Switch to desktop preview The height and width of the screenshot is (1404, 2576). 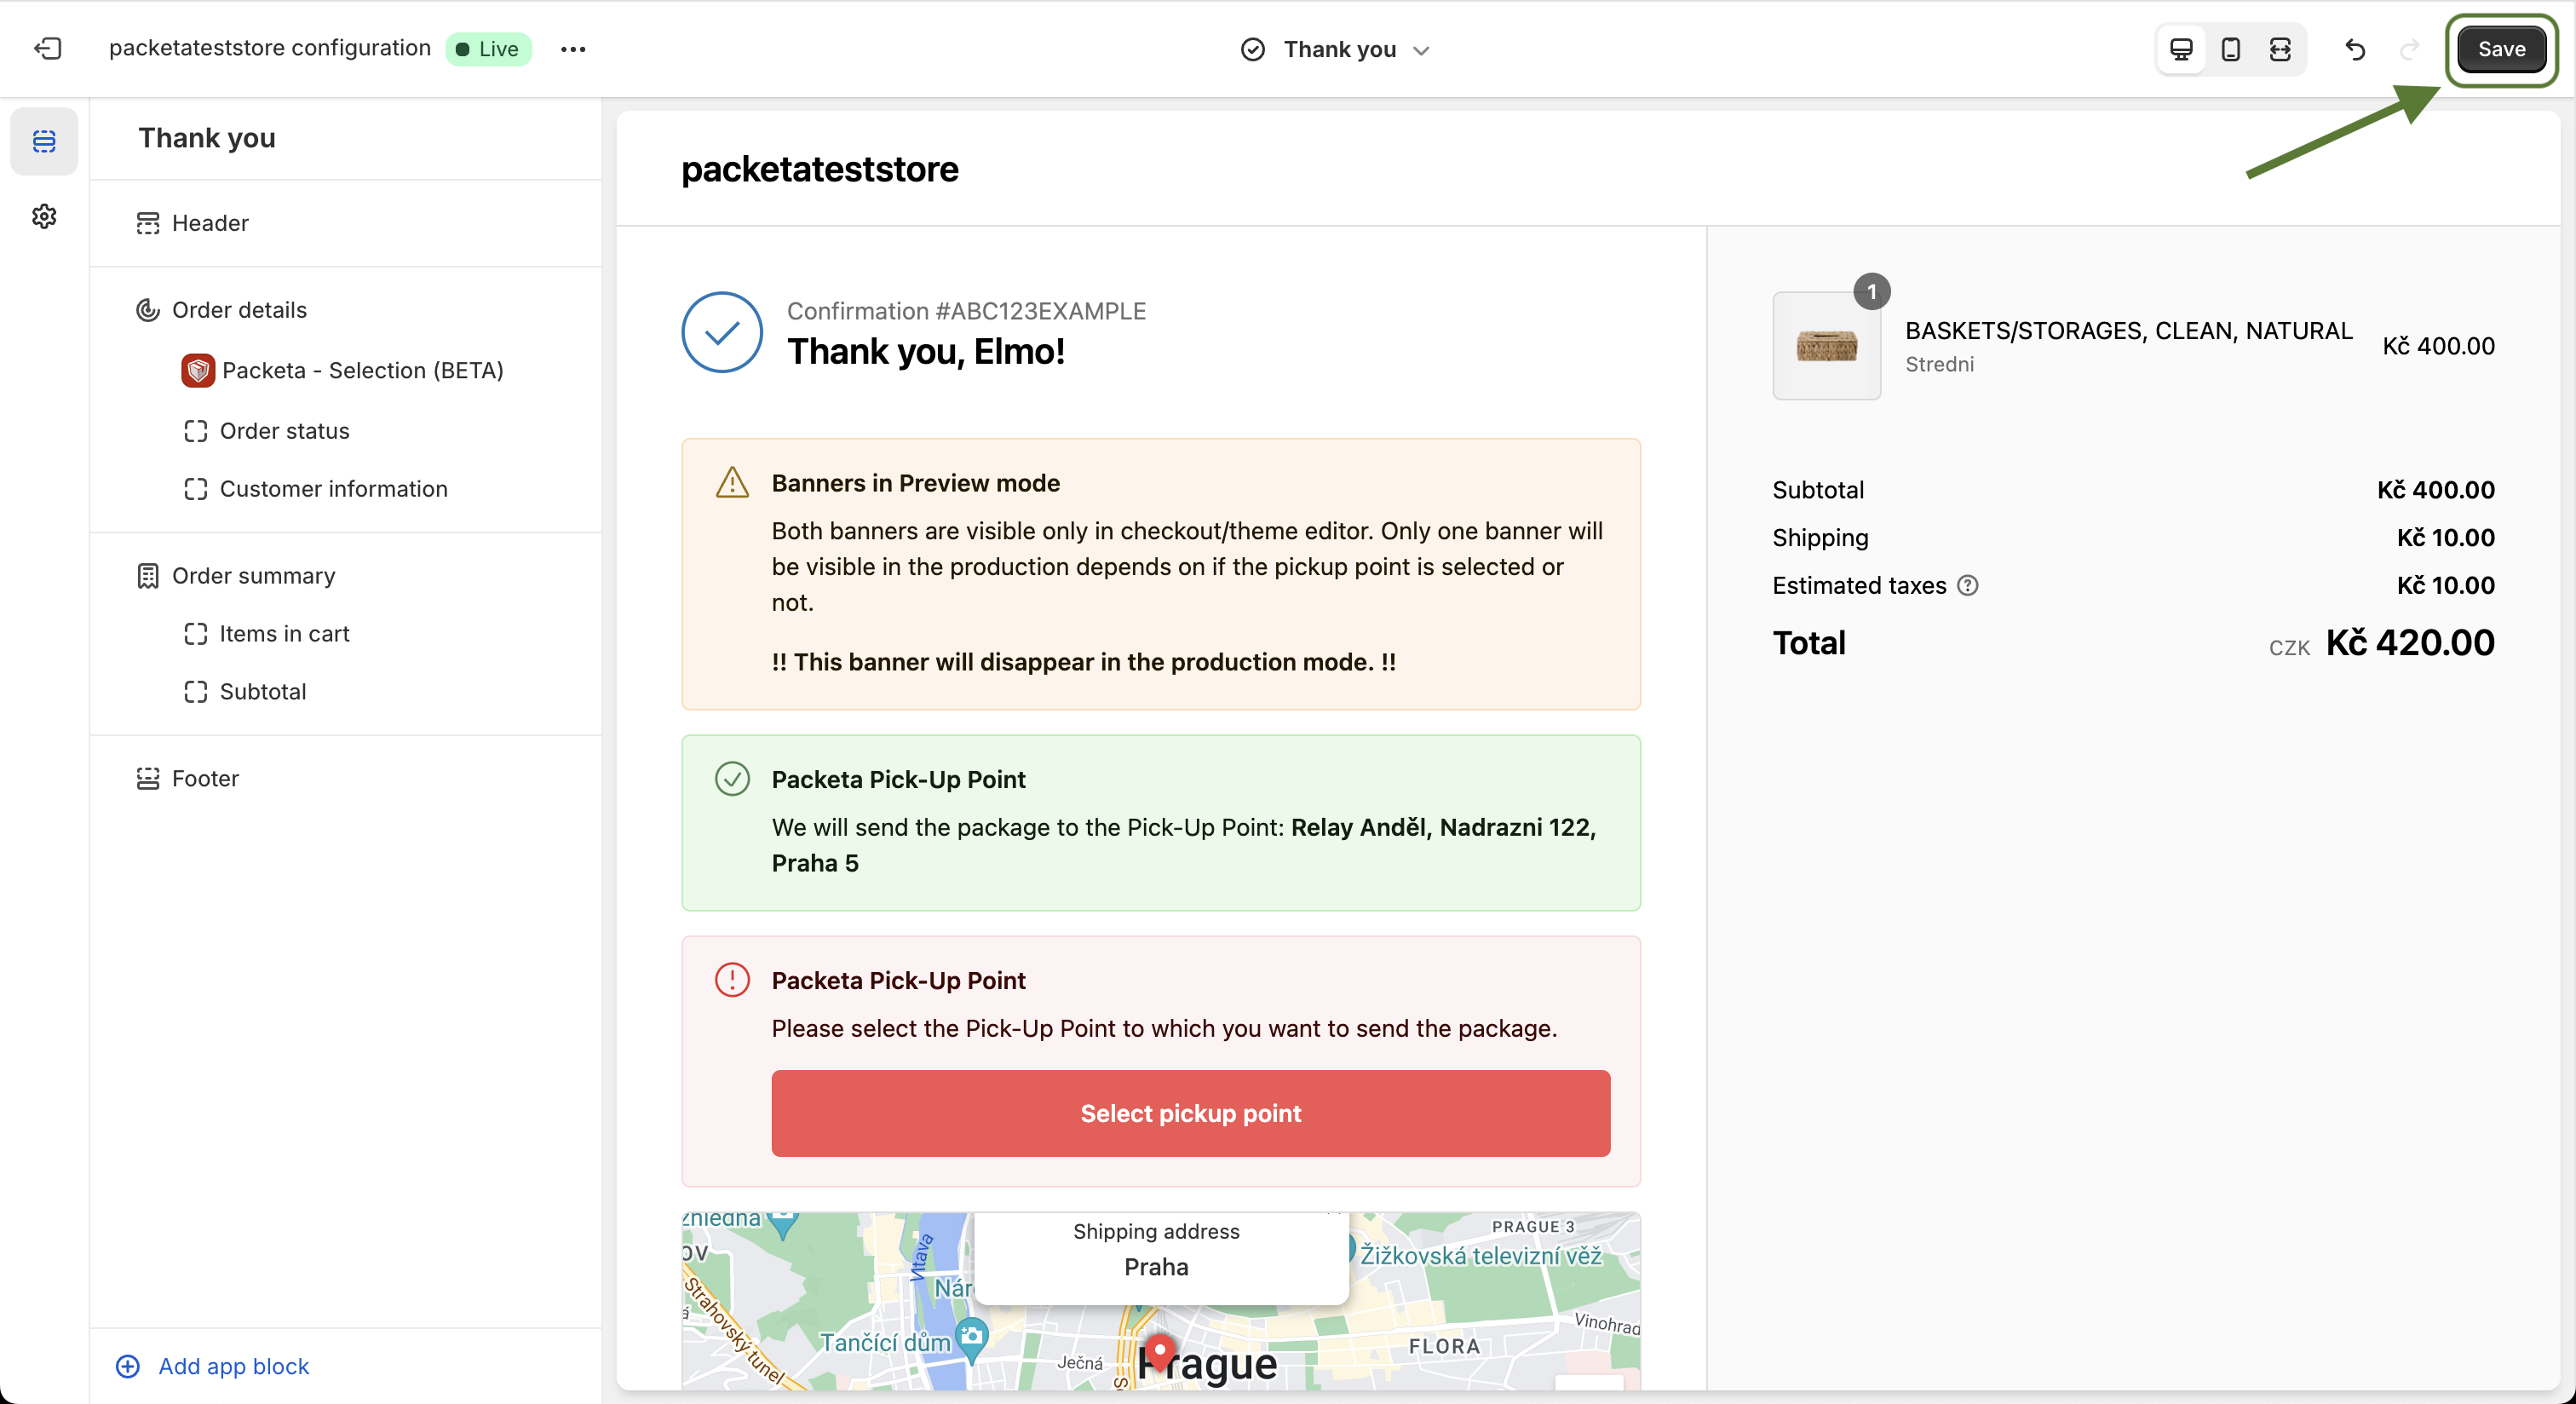pos(2181,49)
